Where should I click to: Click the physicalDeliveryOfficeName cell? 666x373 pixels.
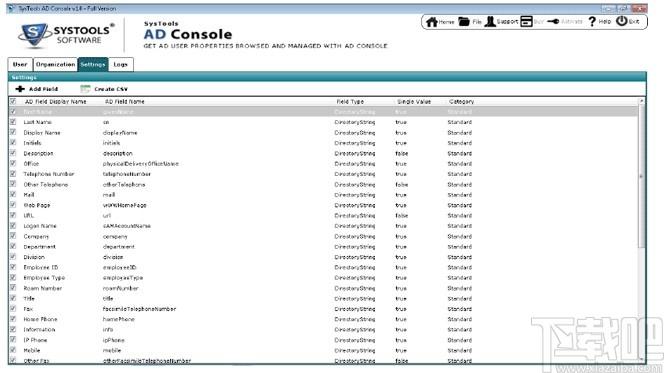pos(141,164)
